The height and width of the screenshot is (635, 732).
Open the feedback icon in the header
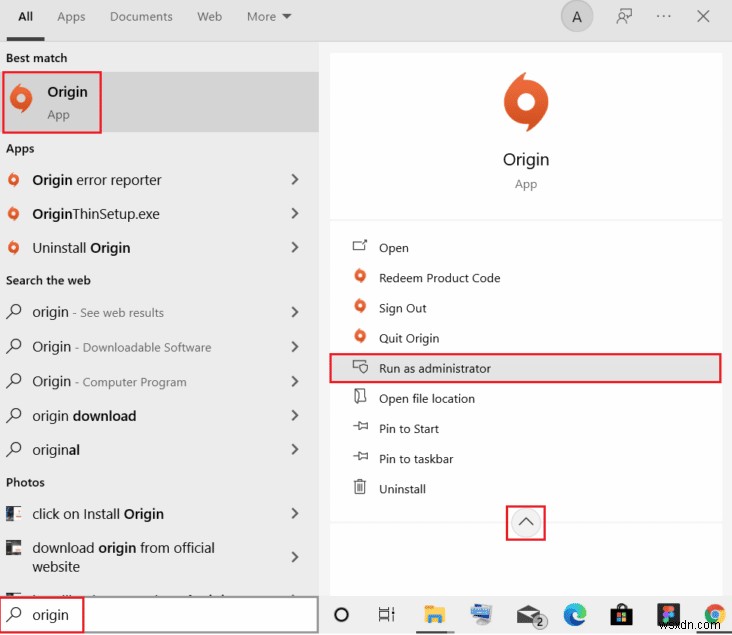(624, 16)
